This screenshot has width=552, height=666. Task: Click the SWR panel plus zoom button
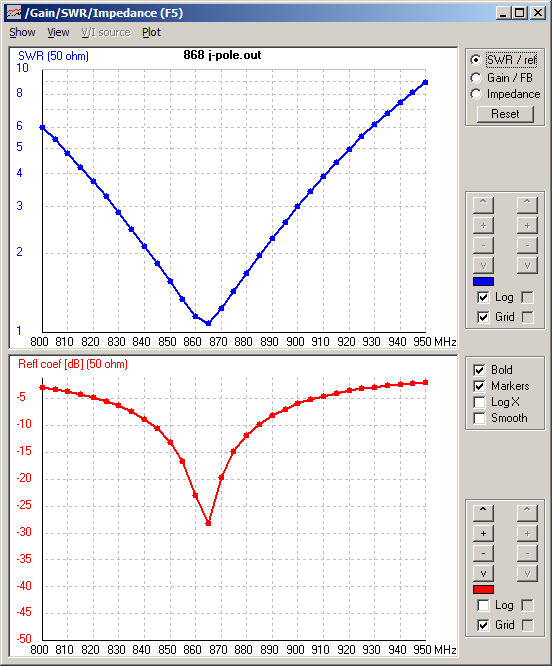483,226
